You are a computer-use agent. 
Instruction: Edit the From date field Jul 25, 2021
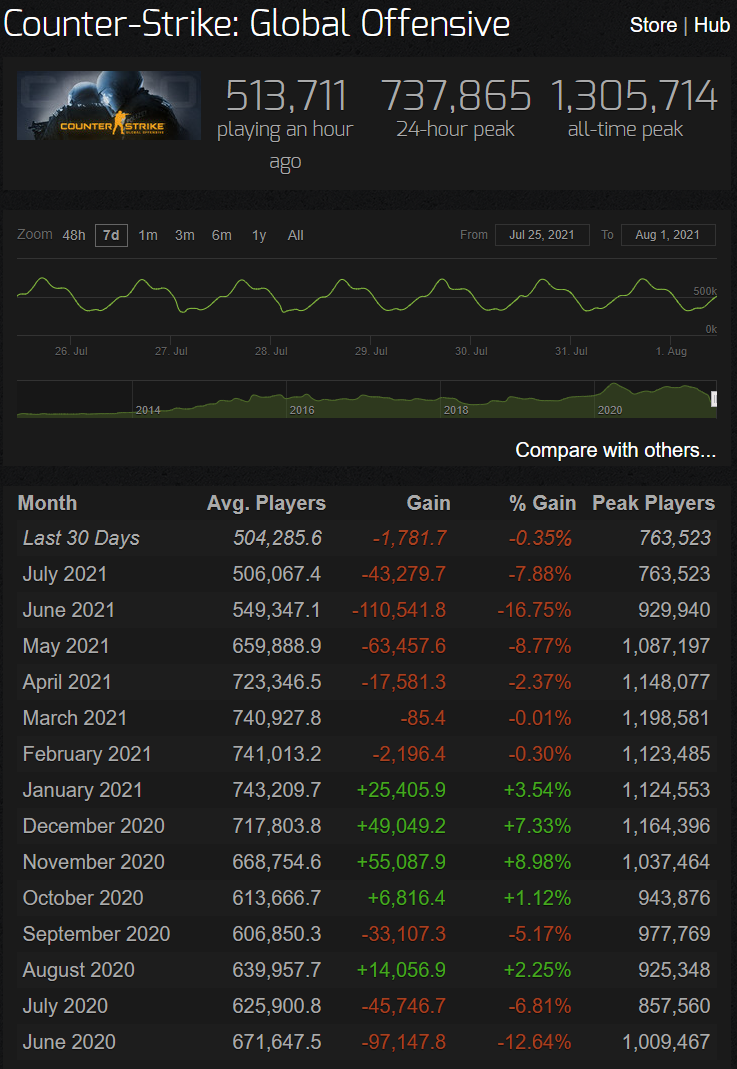coord(542,235)
